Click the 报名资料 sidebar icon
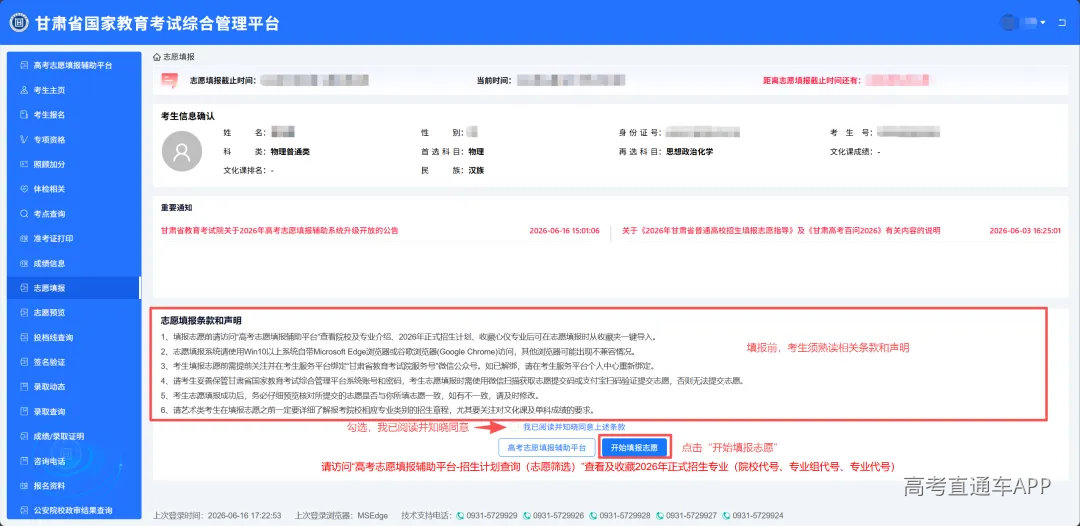 24,486
